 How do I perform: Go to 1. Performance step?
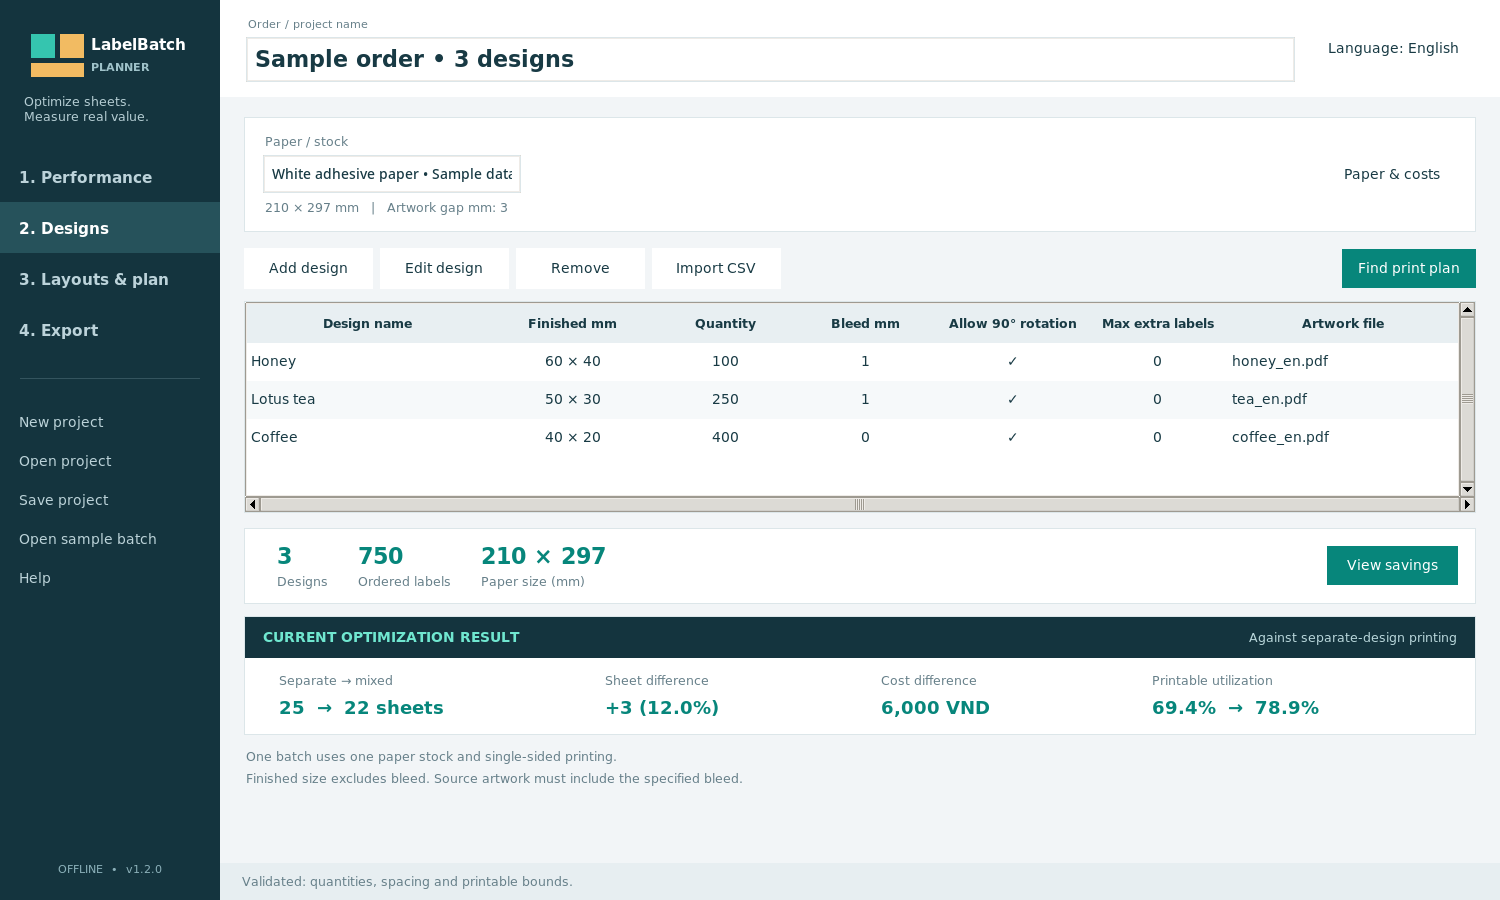coord(110,177)
